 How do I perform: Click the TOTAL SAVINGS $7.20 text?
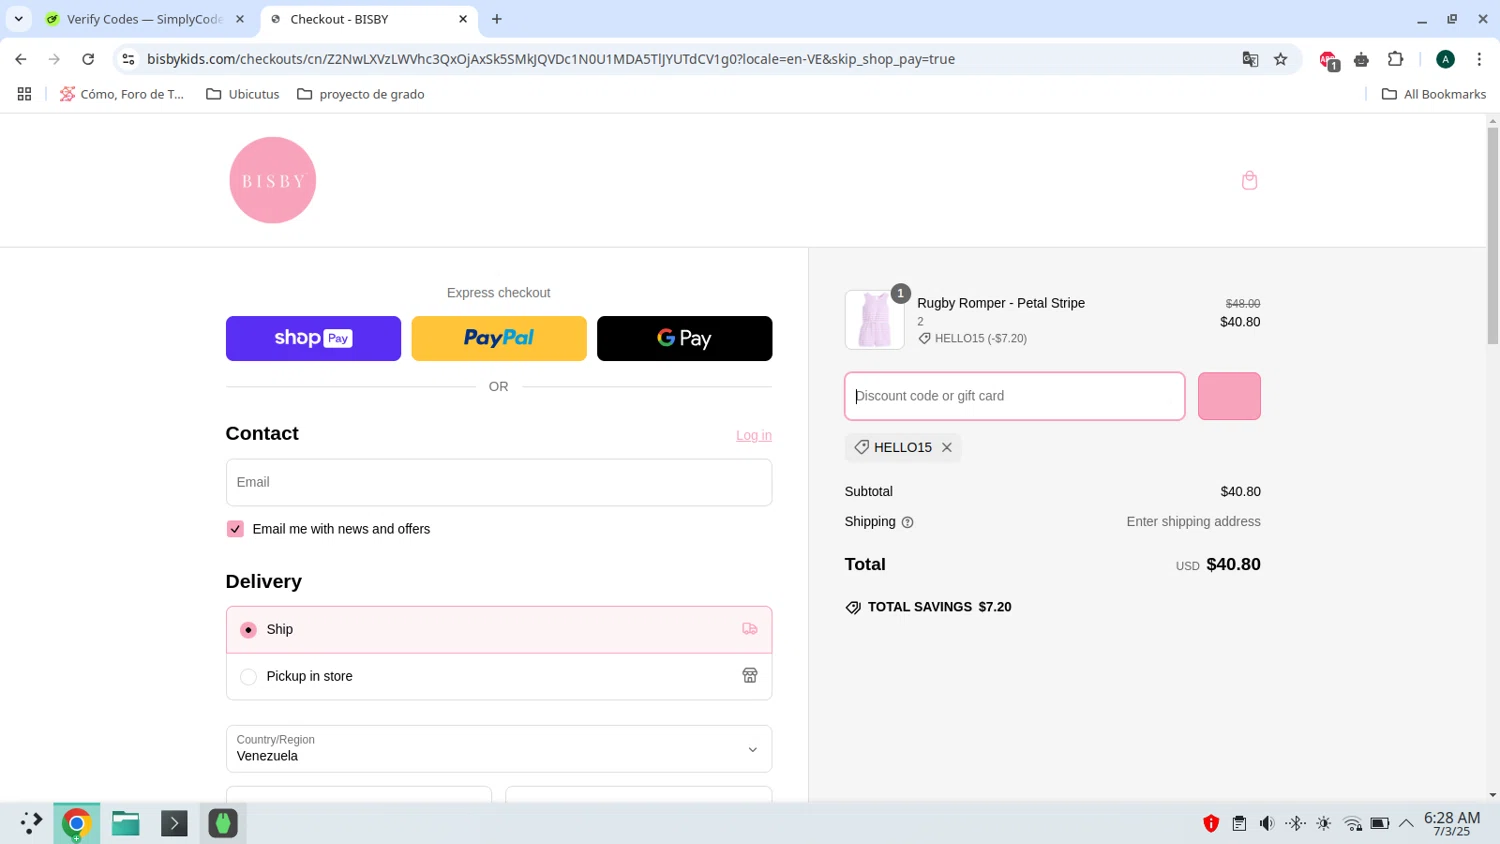pyautogui.click(x=940, y=607)
